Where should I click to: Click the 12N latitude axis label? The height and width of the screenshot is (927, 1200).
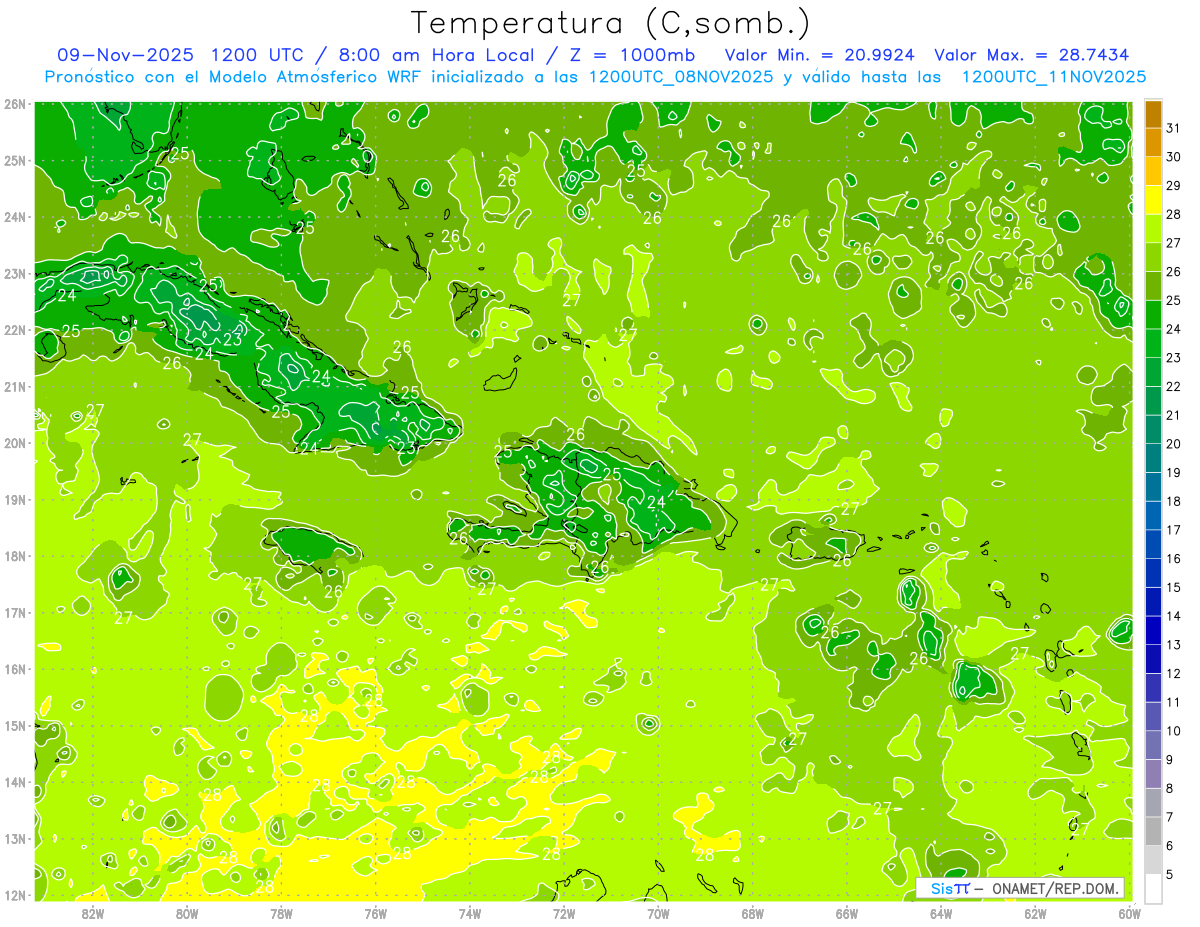coord(14,895)
